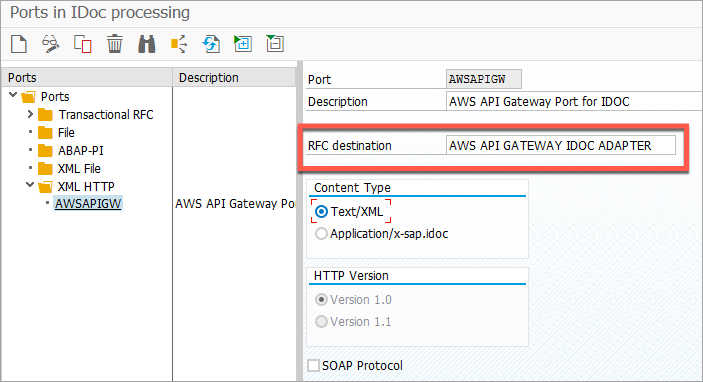703x382 pixels.
Task: Choose the Text/XML content type
Action: pos(321,212)
